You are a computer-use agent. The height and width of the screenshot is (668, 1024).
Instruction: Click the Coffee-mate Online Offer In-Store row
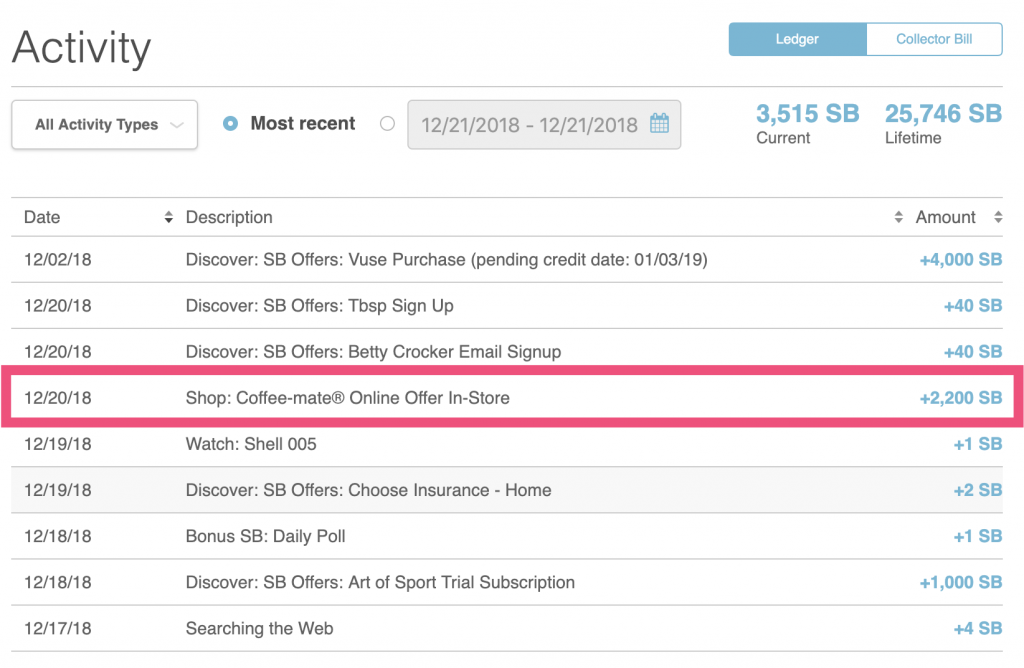pyautogui.click(x=347, y=398)
